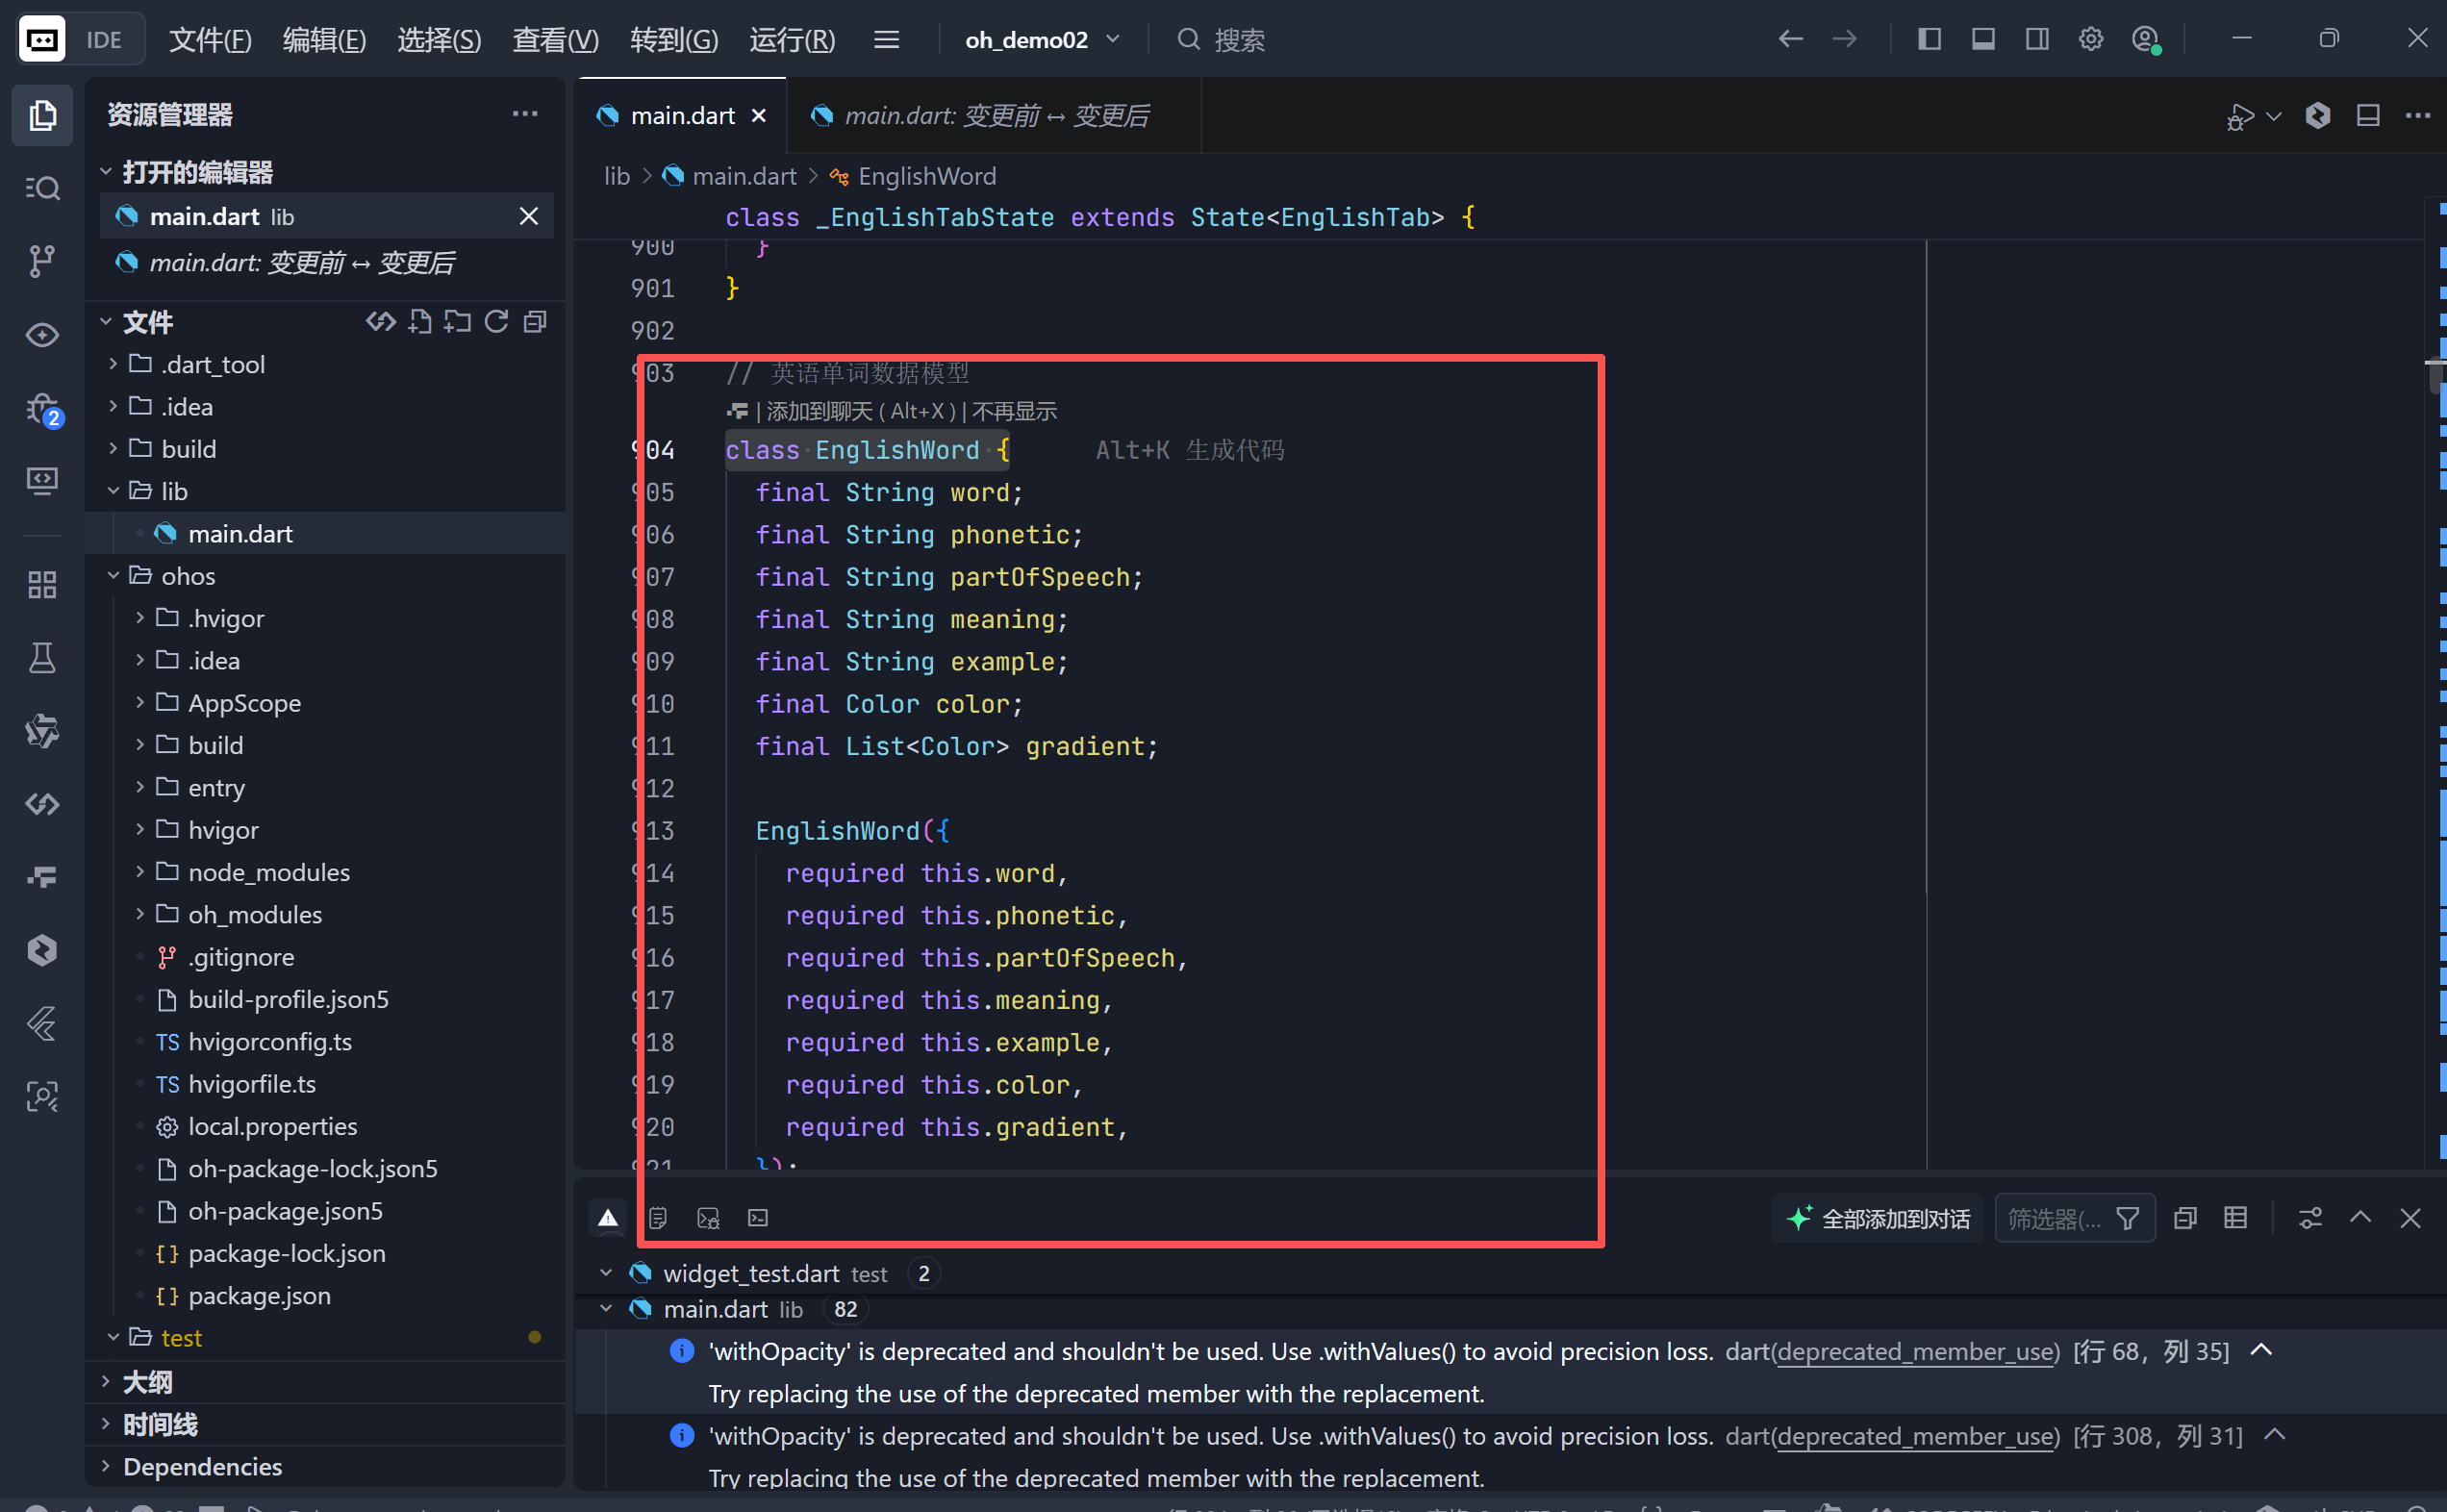Open the settings gear in title bar

(x=2090, y=39)
